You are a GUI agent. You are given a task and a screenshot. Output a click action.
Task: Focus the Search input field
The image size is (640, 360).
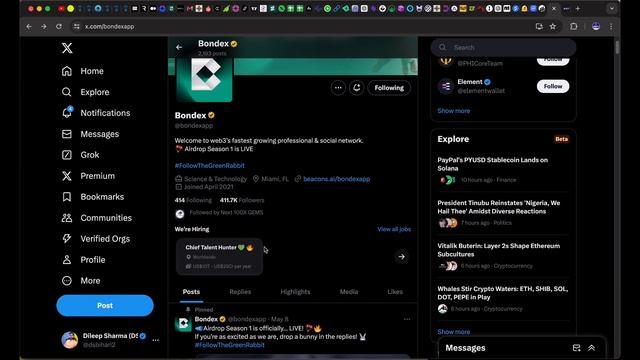click(x=503, y=48)
